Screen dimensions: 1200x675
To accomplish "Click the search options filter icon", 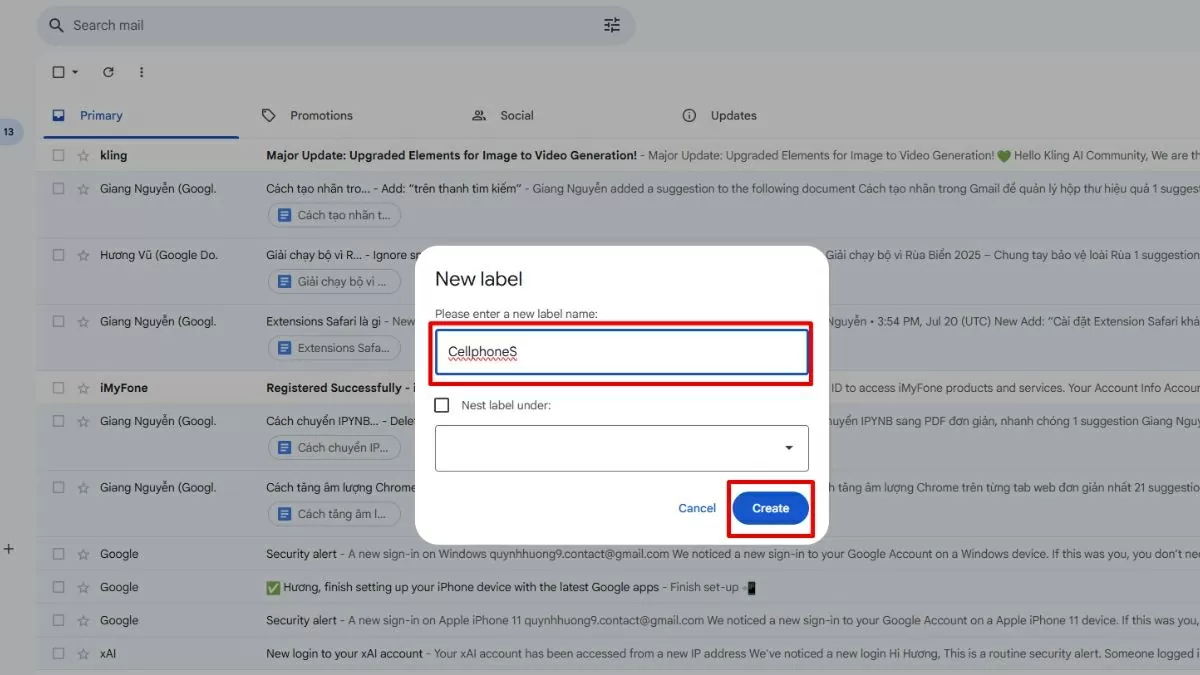I will 612,25.
